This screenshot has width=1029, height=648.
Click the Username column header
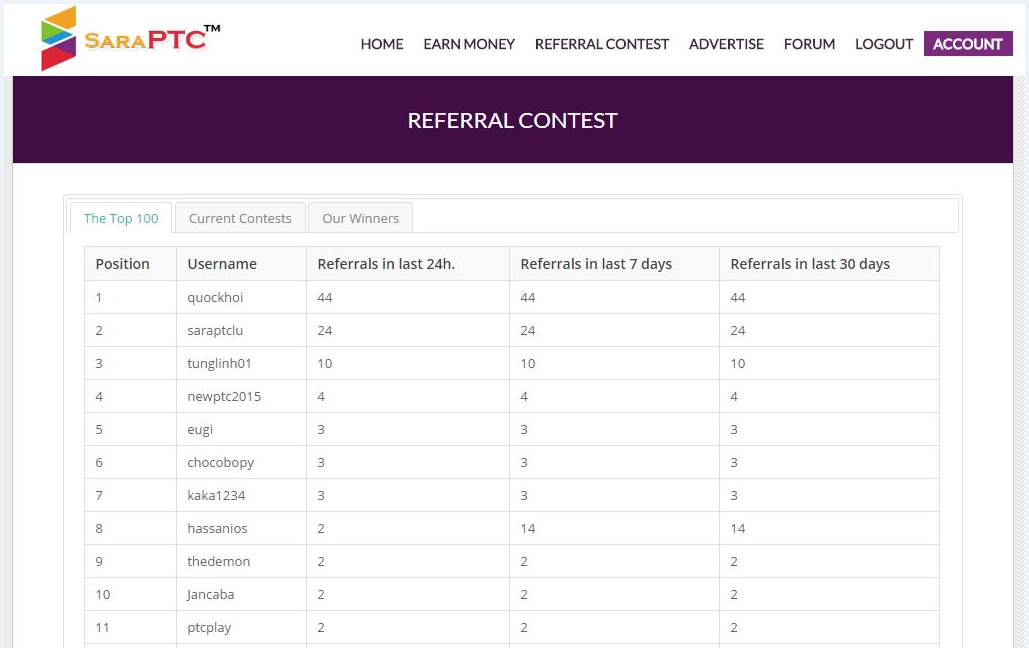(222, 264)
